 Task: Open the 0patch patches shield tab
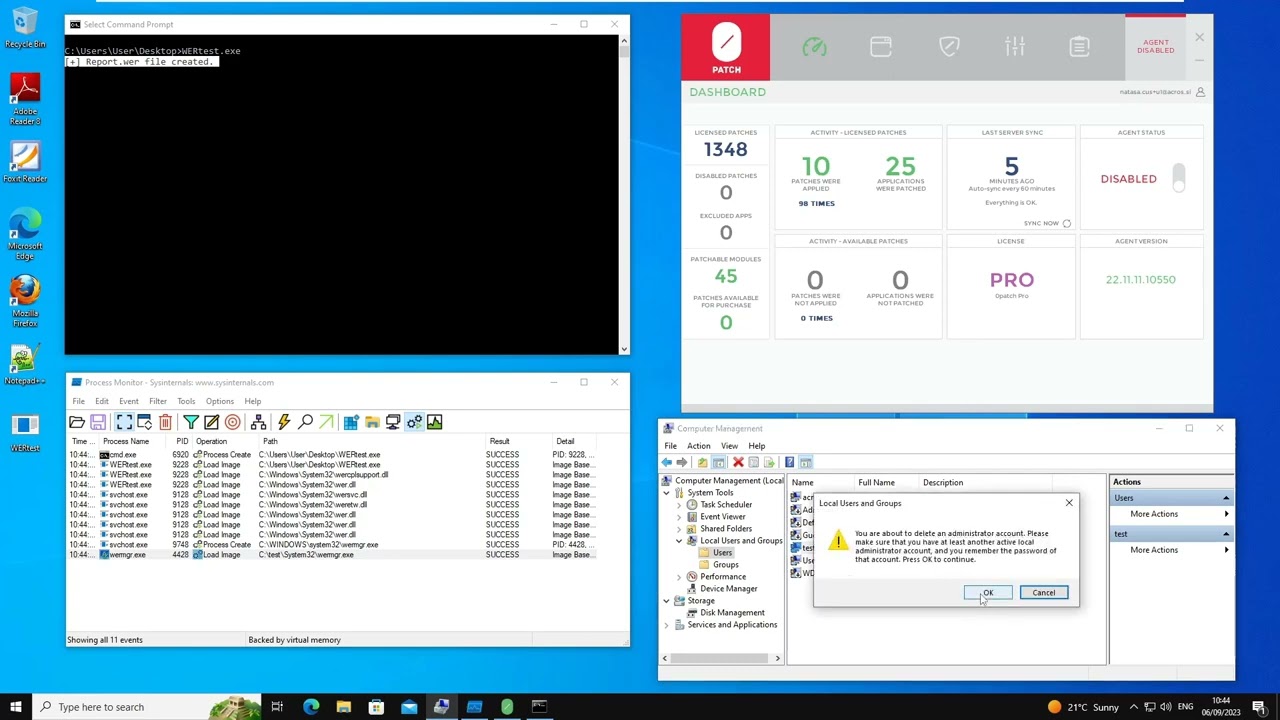point(949,46)
